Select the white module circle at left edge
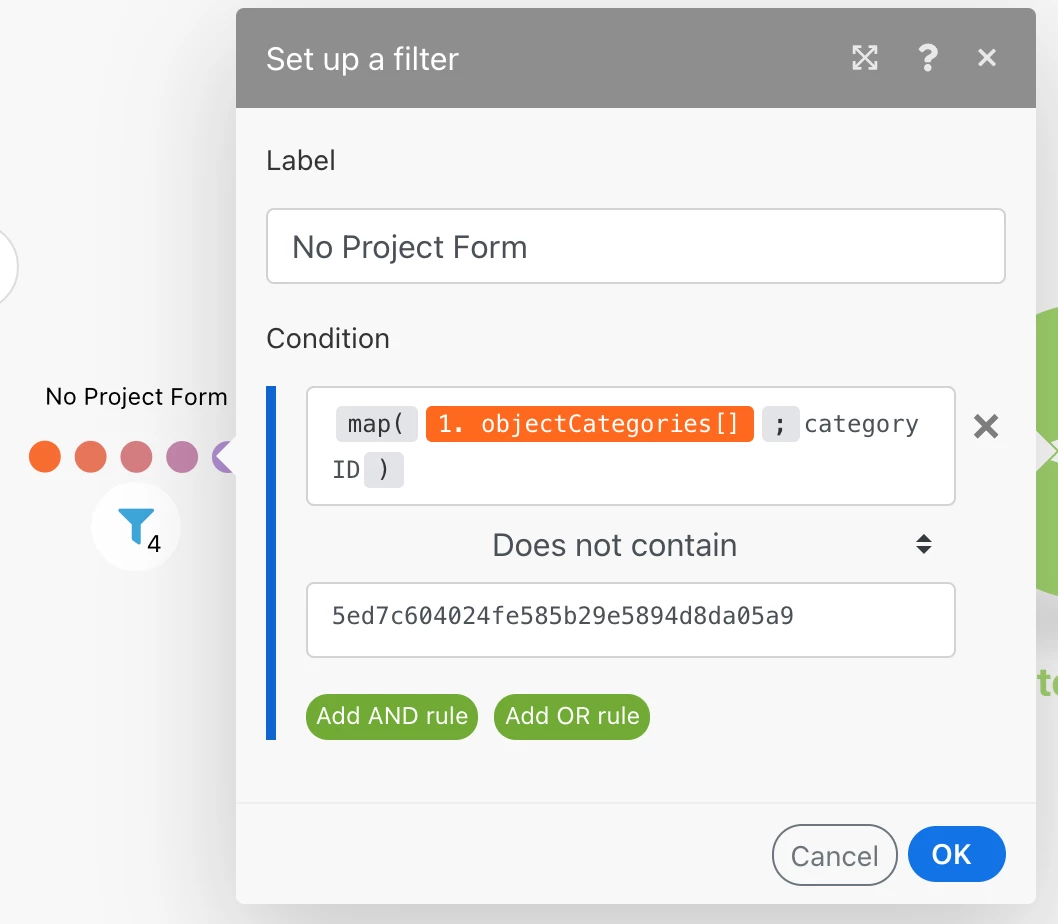The height and width of the screenshot is (924, 1058). [x=6, y=267]
